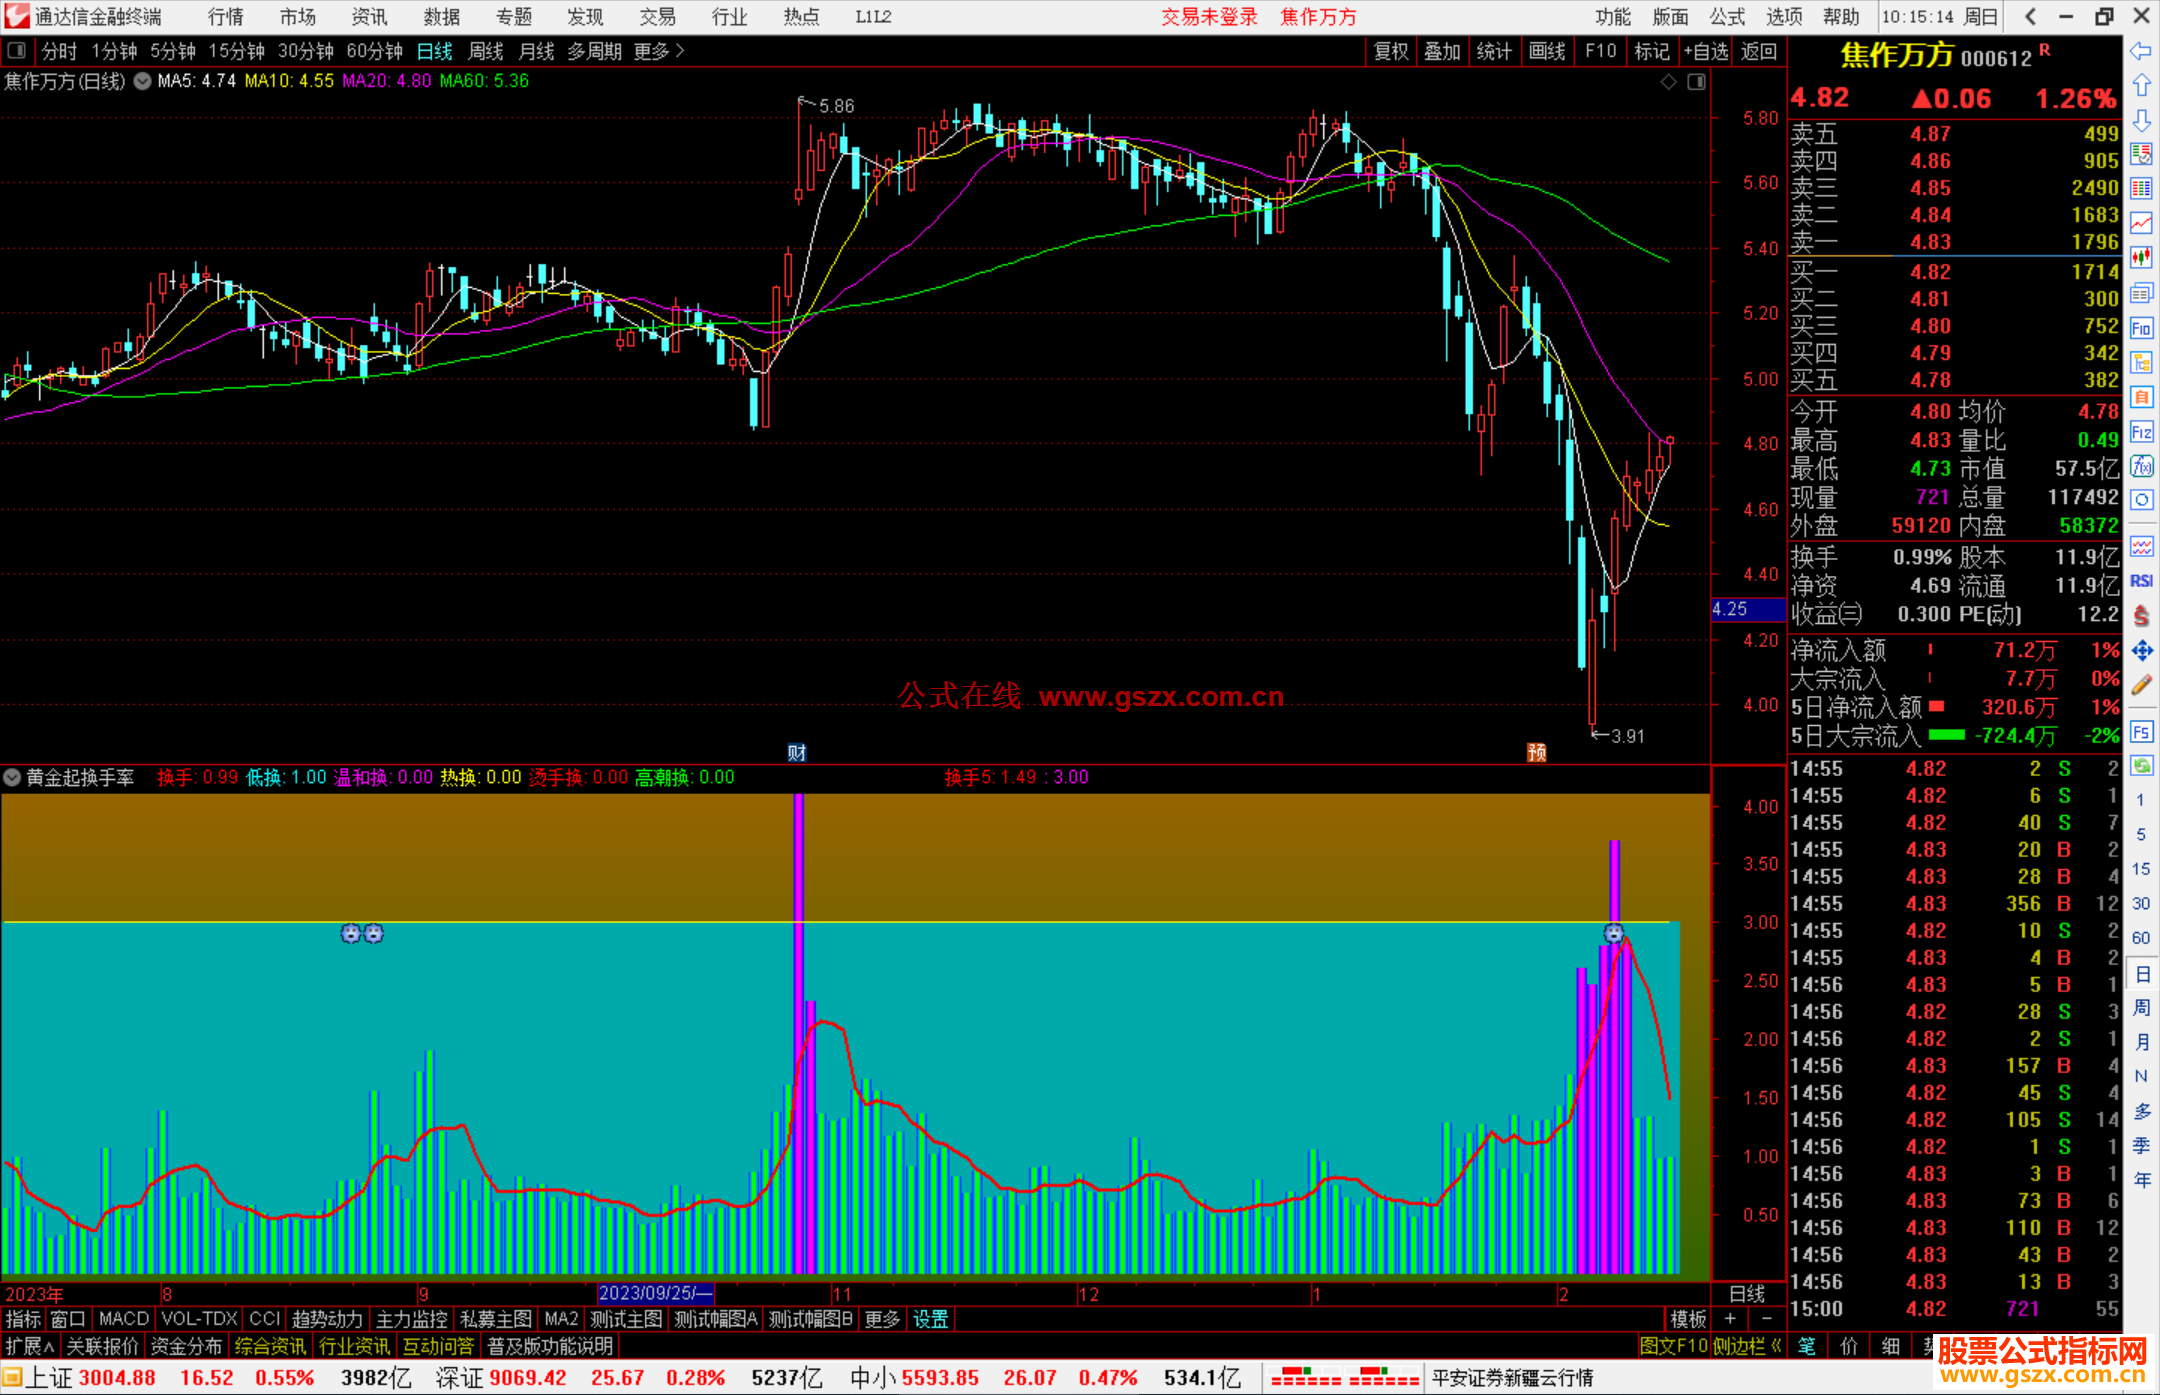Switch to the 周线 period tab
The height and width of the screenshot is (1395, 2160).
coord(486,51)
